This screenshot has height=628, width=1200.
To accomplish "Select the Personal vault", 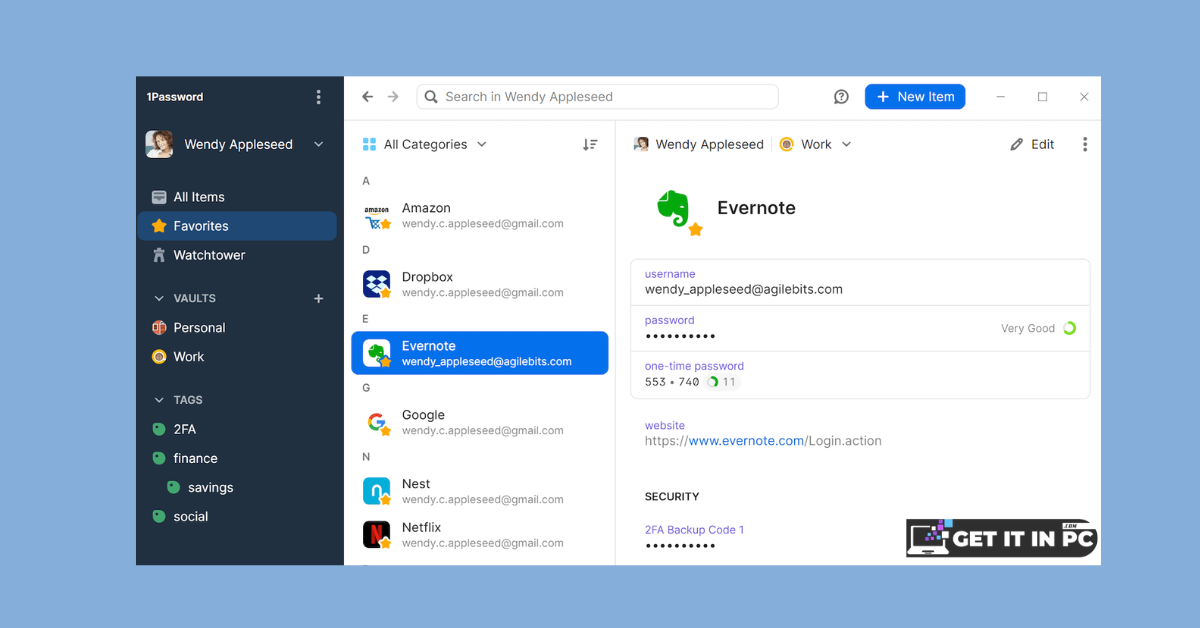I will point(237,328).
